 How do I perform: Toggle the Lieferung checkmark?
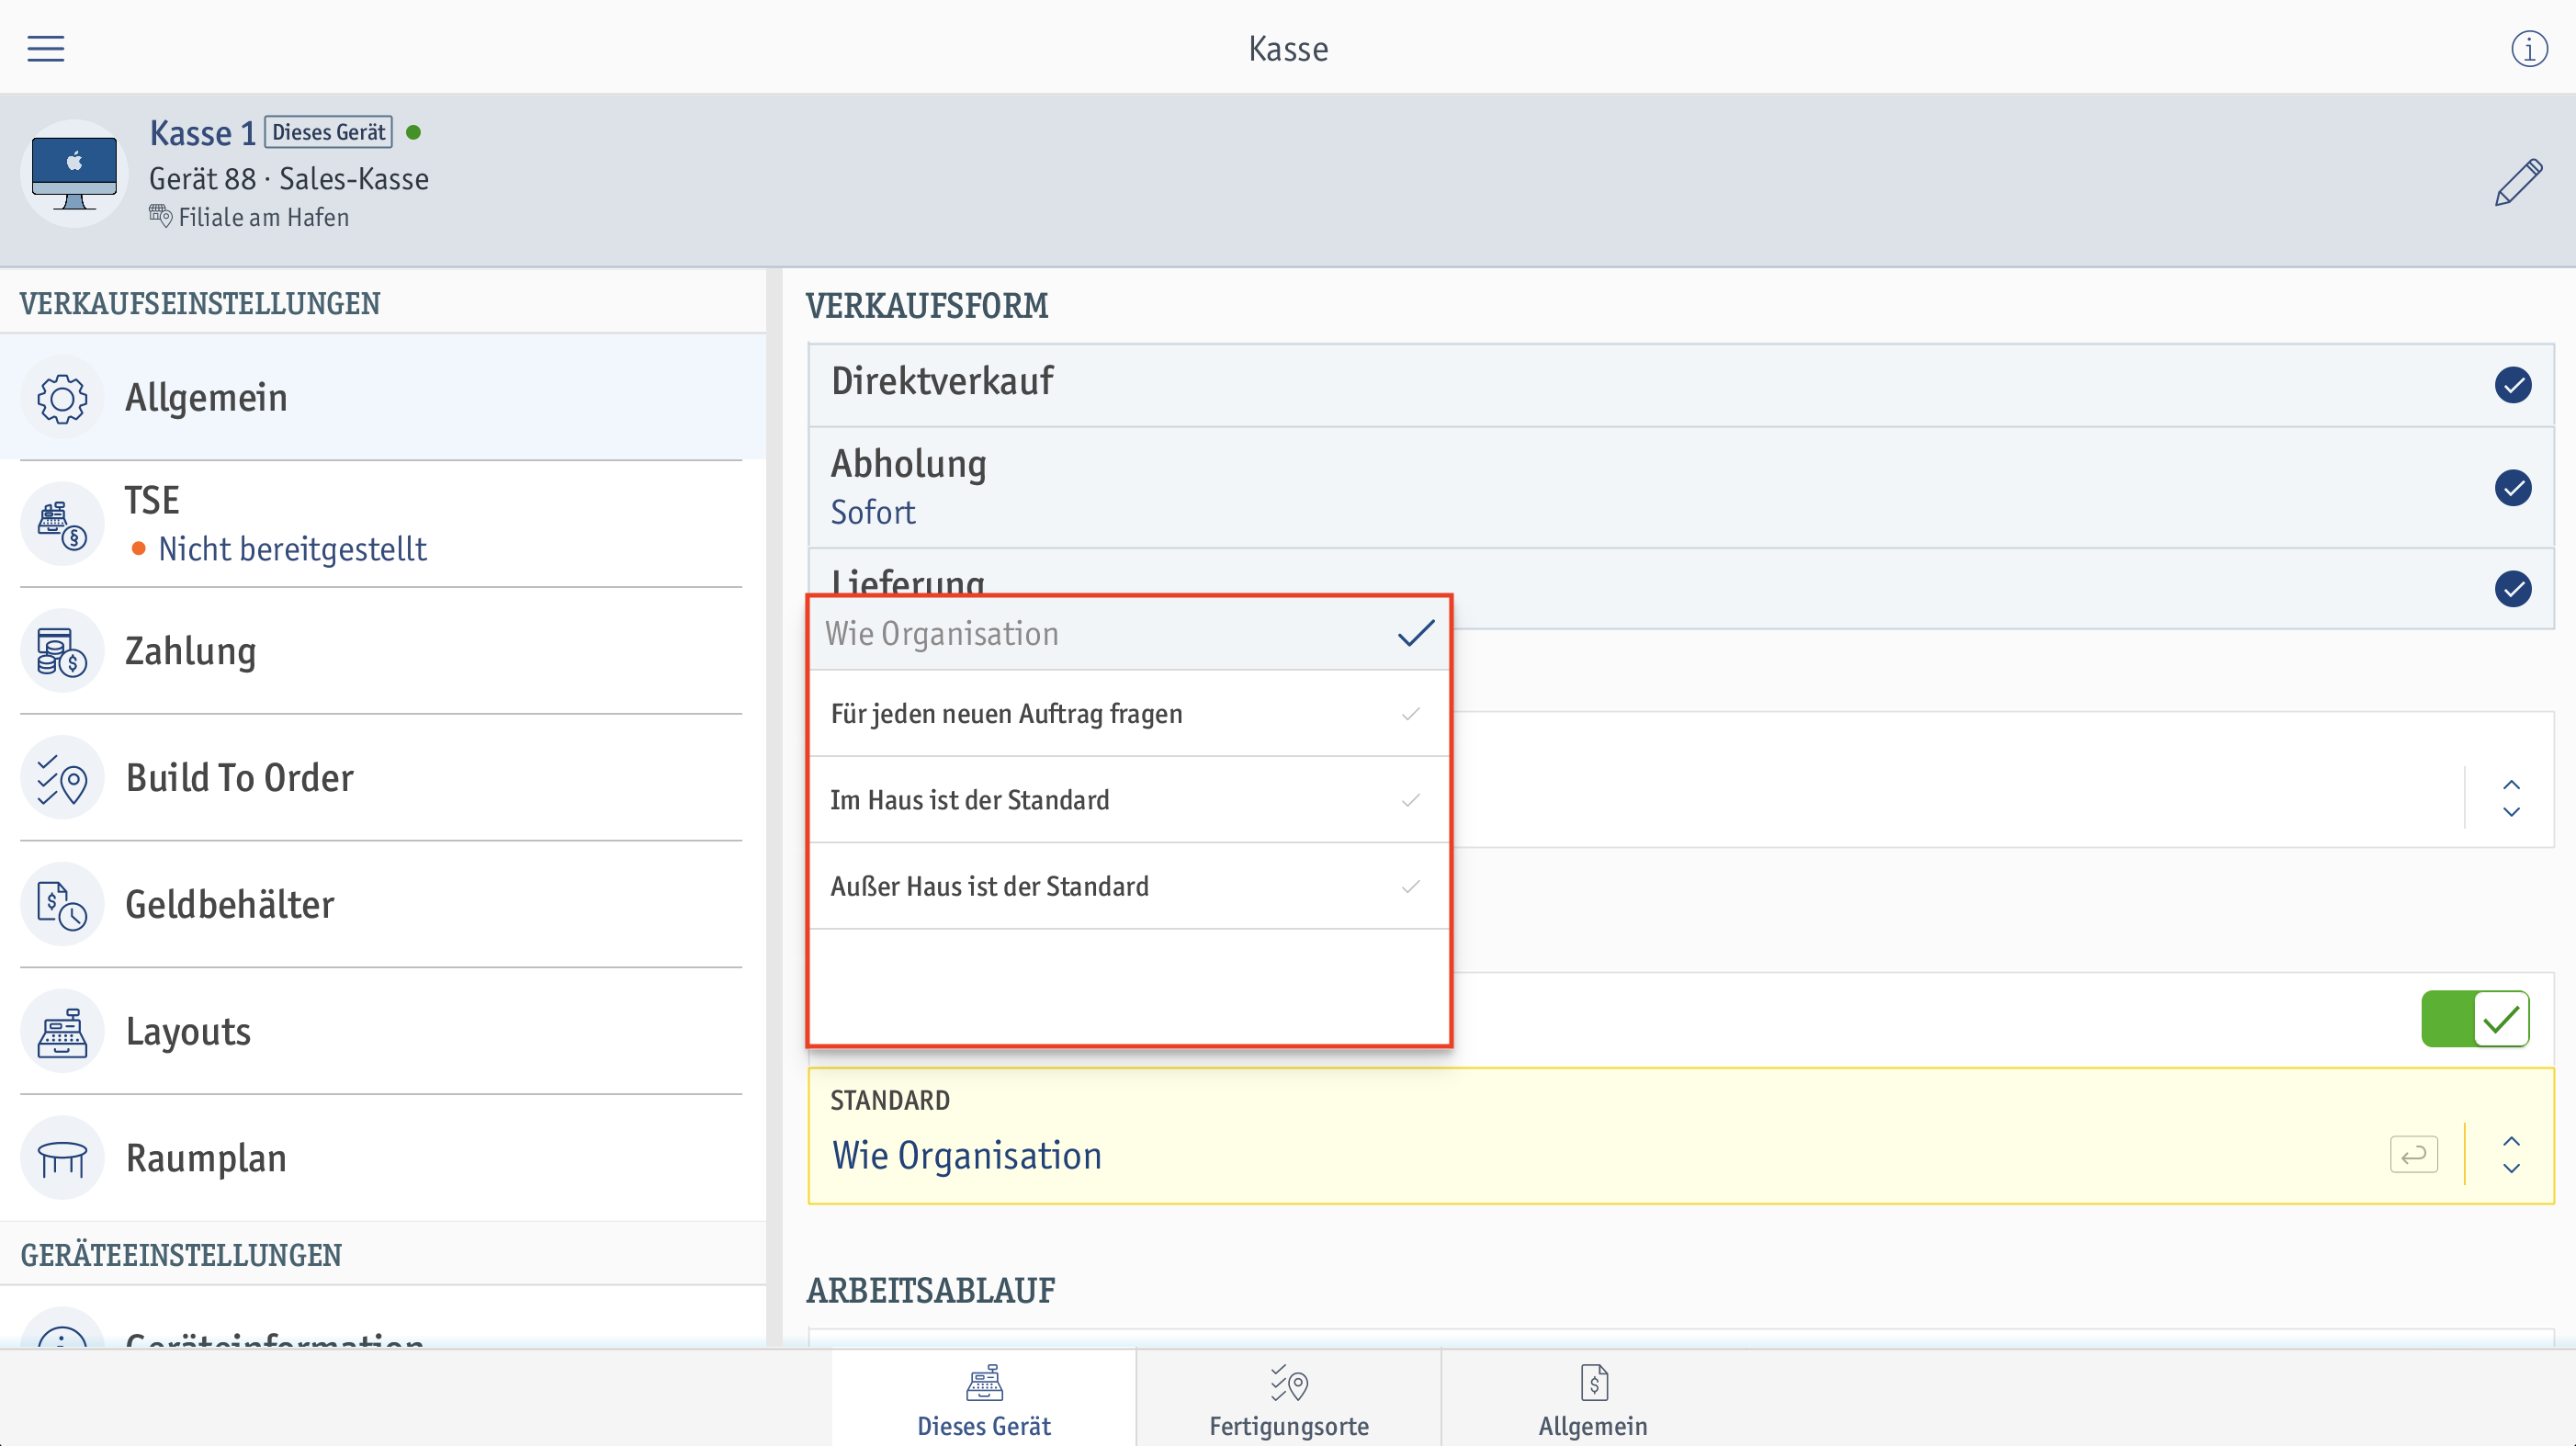2512,588
